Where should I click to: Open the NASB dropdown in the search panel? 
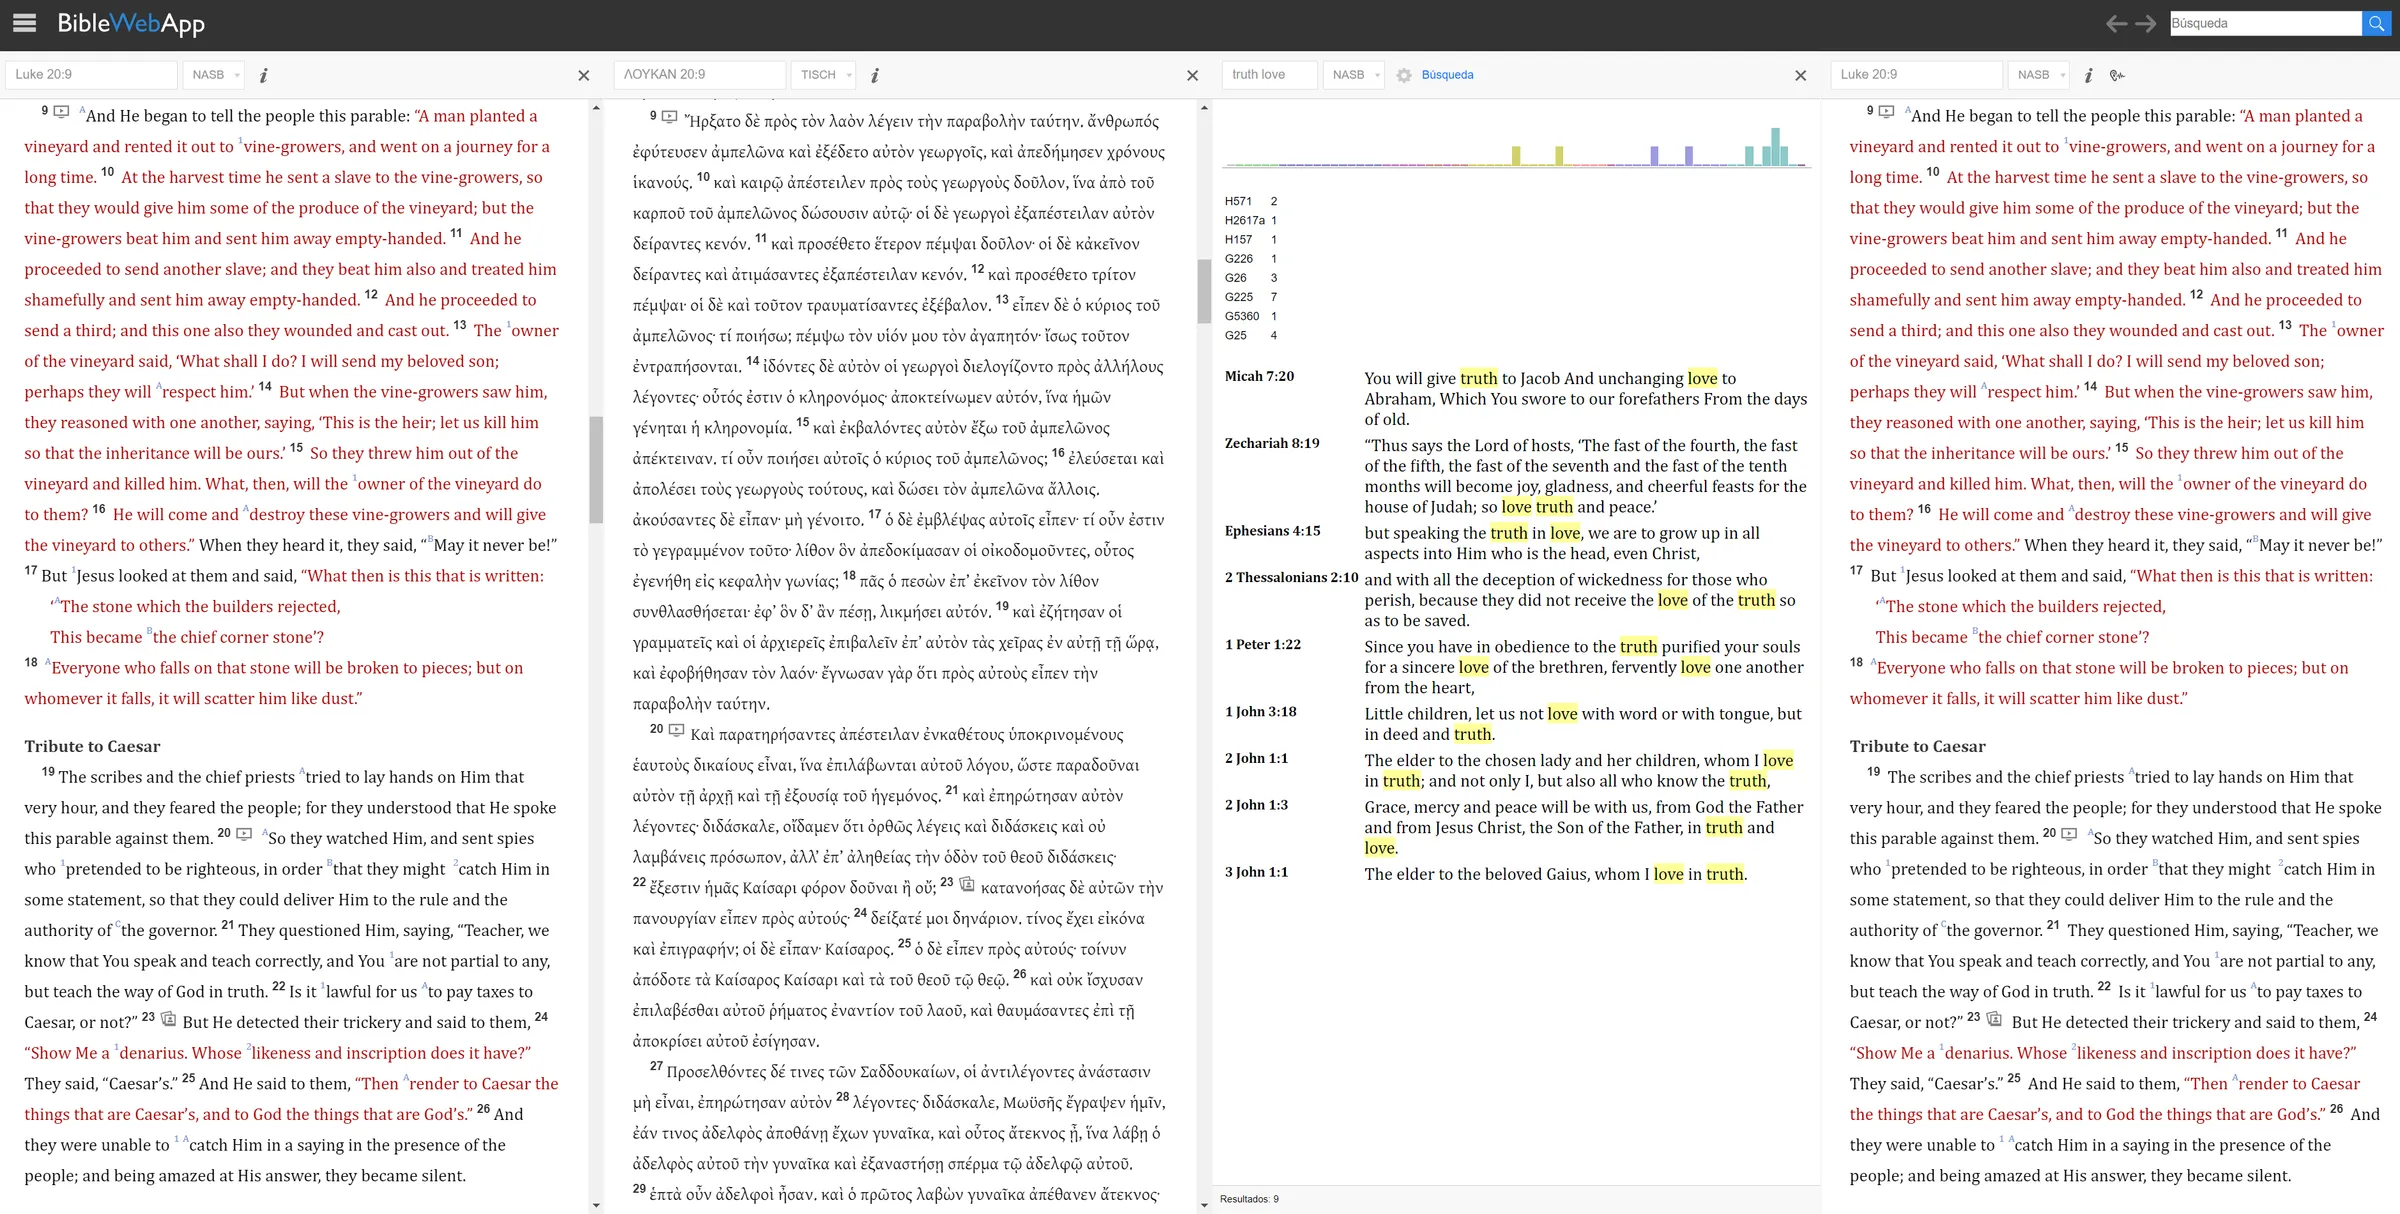(1354, 74)
